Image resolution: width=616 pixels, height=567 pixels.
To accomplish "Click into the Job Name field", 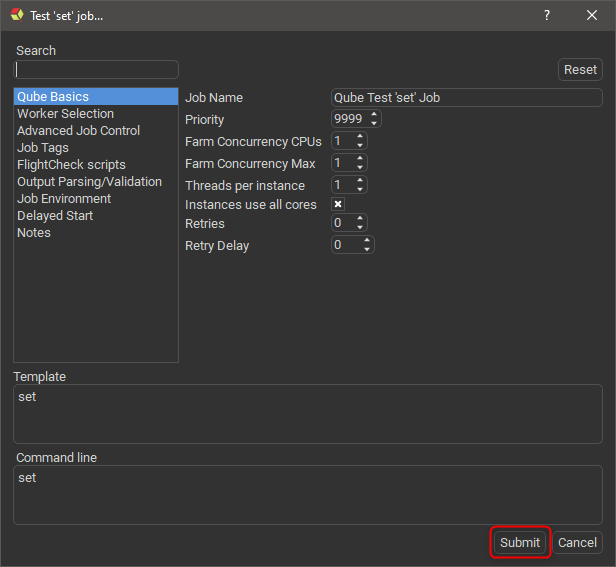I will 466,98.
